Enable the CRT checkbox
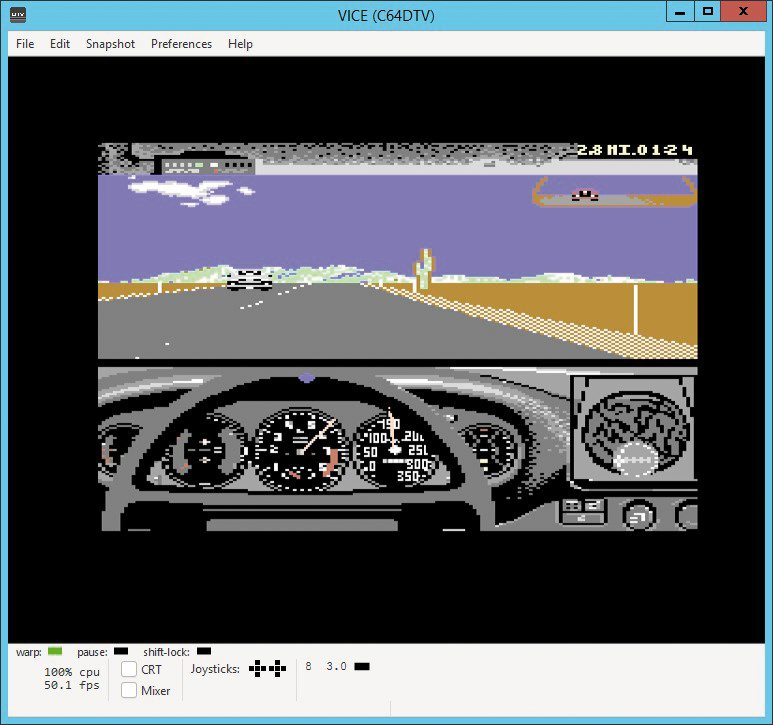 coord(129,669)
